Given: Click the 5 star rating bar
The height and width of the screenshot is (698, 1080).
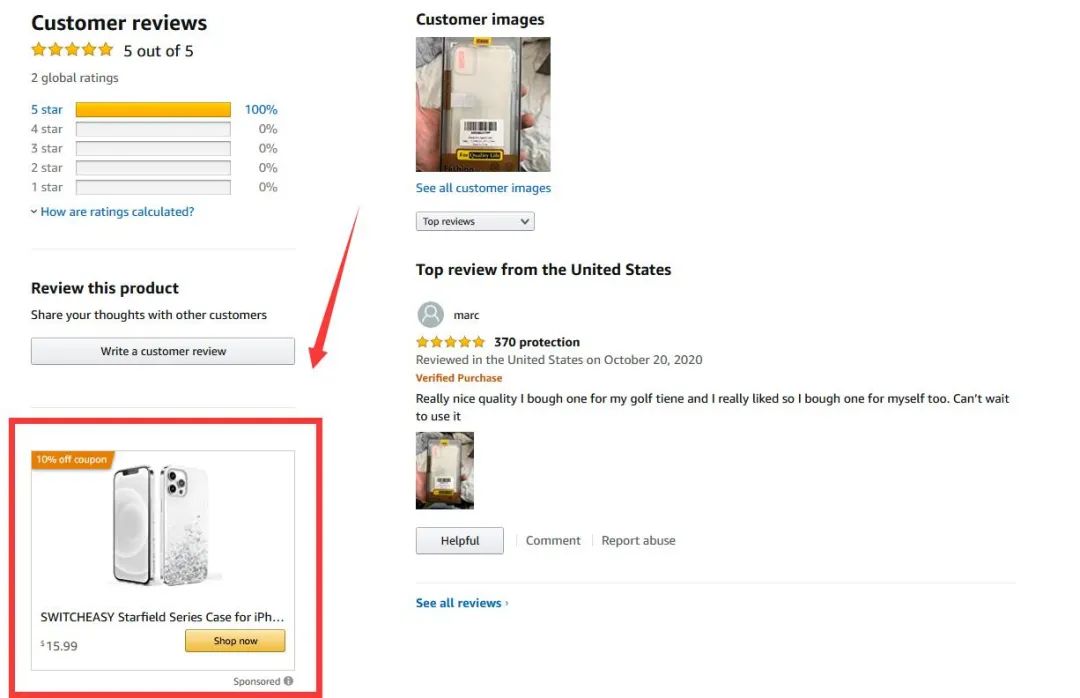Looking at the screenshot, I should pyautogui.click(x=153, y=110).
